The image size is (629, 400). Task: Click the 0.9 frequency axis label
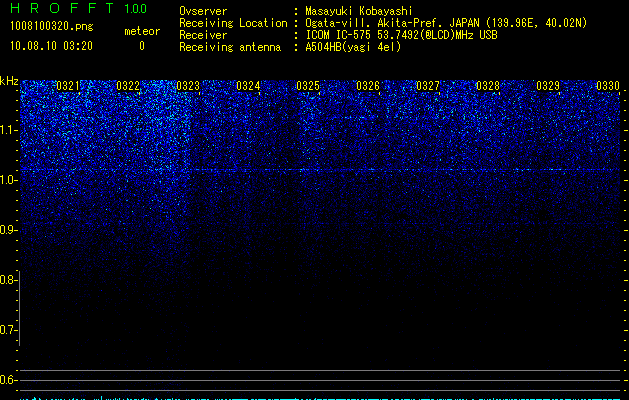7,230
